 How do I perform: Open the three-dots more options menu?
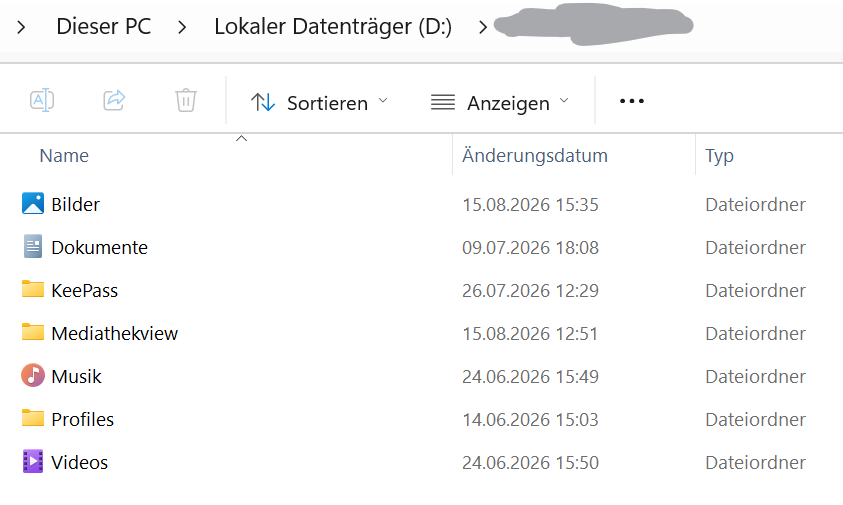(632, 101)
